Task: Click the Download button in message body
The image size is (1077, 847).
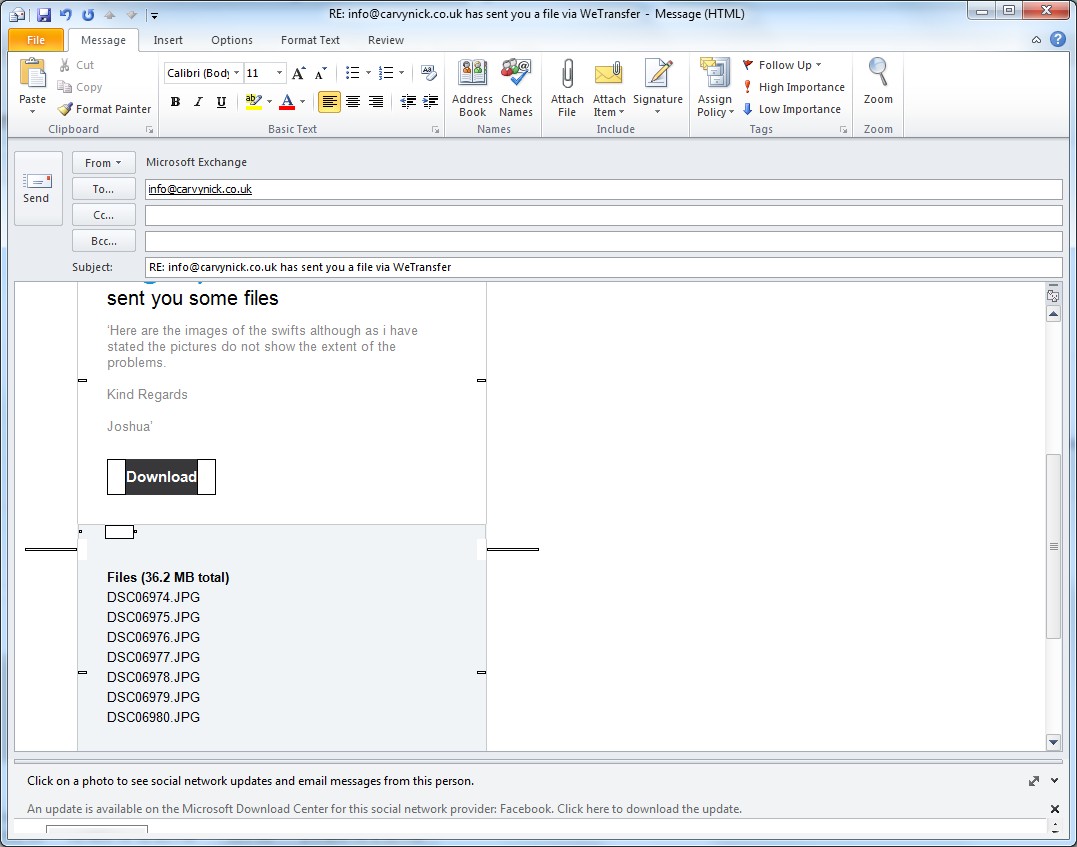Action: tap(161, 477)
